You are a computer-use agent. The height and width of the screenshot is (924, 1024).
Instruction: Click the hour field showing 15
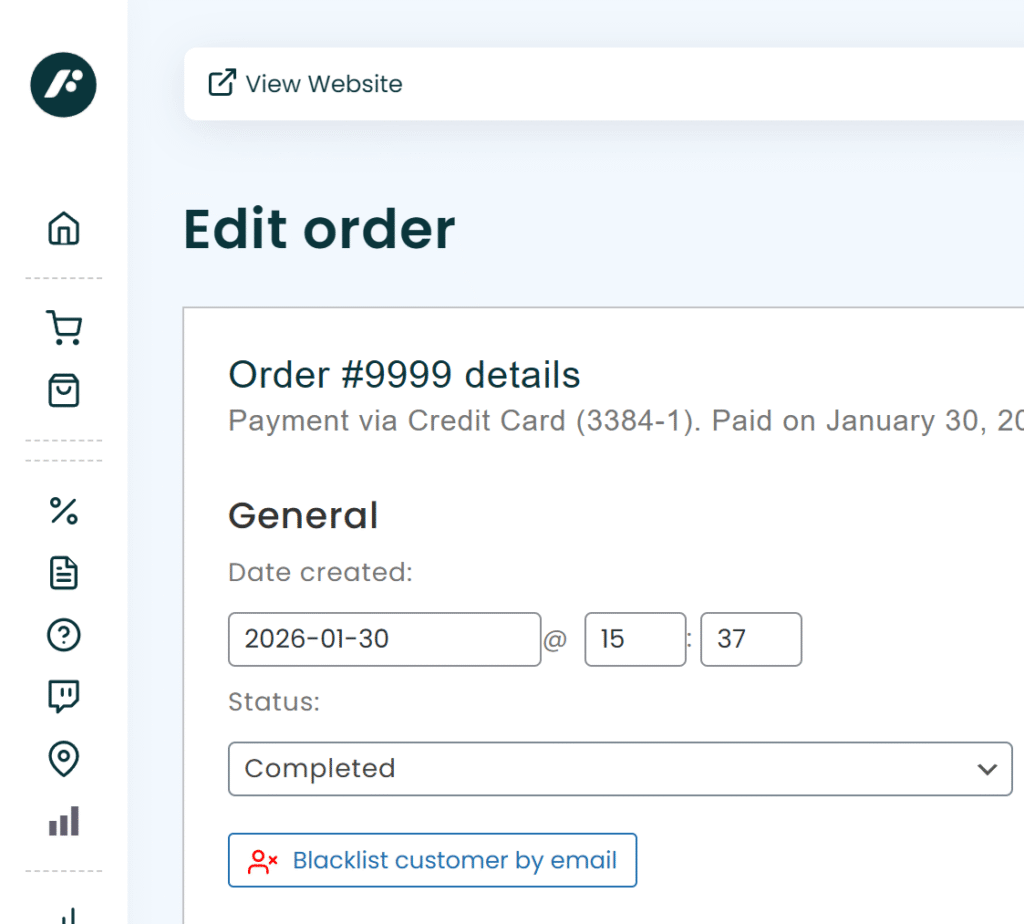tap(635, 639)
